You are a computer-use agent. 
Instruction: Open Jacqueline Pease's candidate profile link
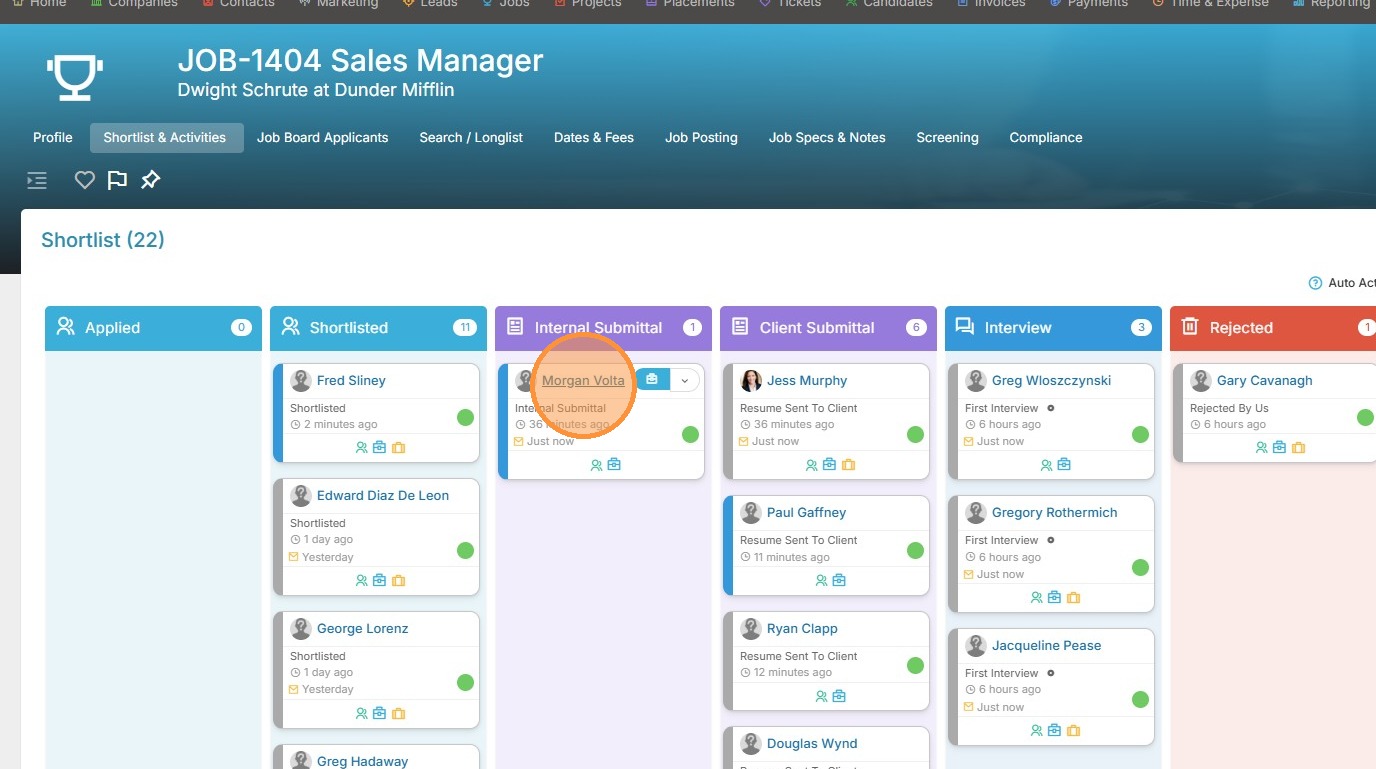point(1046,645)
